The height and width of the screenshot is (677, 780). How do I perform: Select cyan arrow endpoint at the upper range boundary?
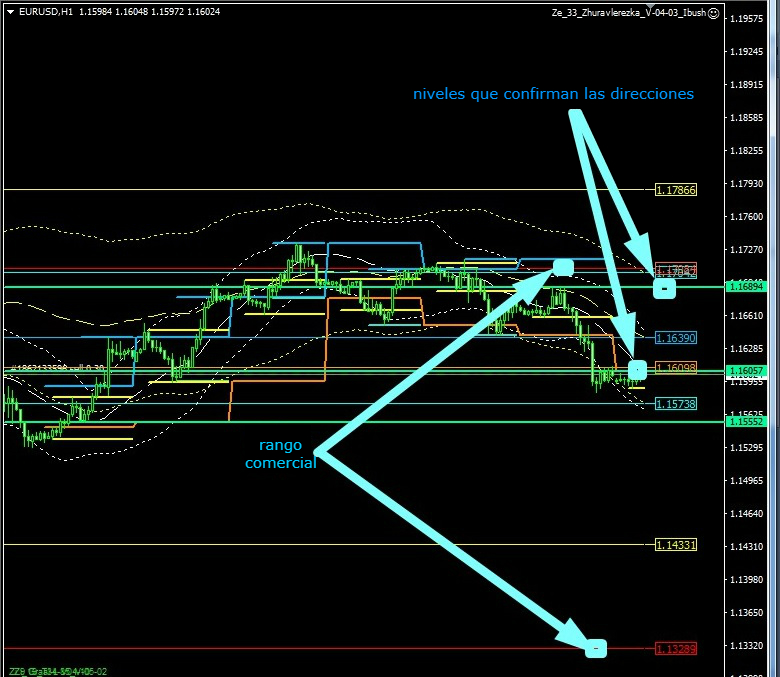(562, 266)
